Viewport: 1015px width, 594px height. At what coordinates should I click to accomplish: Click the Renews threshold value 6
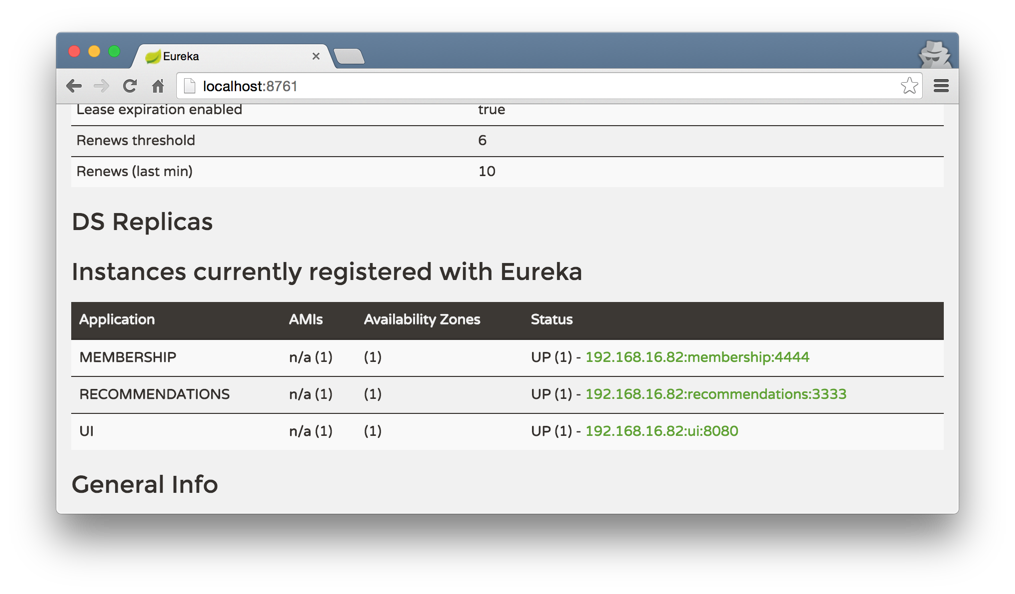(x=482, y=140)
